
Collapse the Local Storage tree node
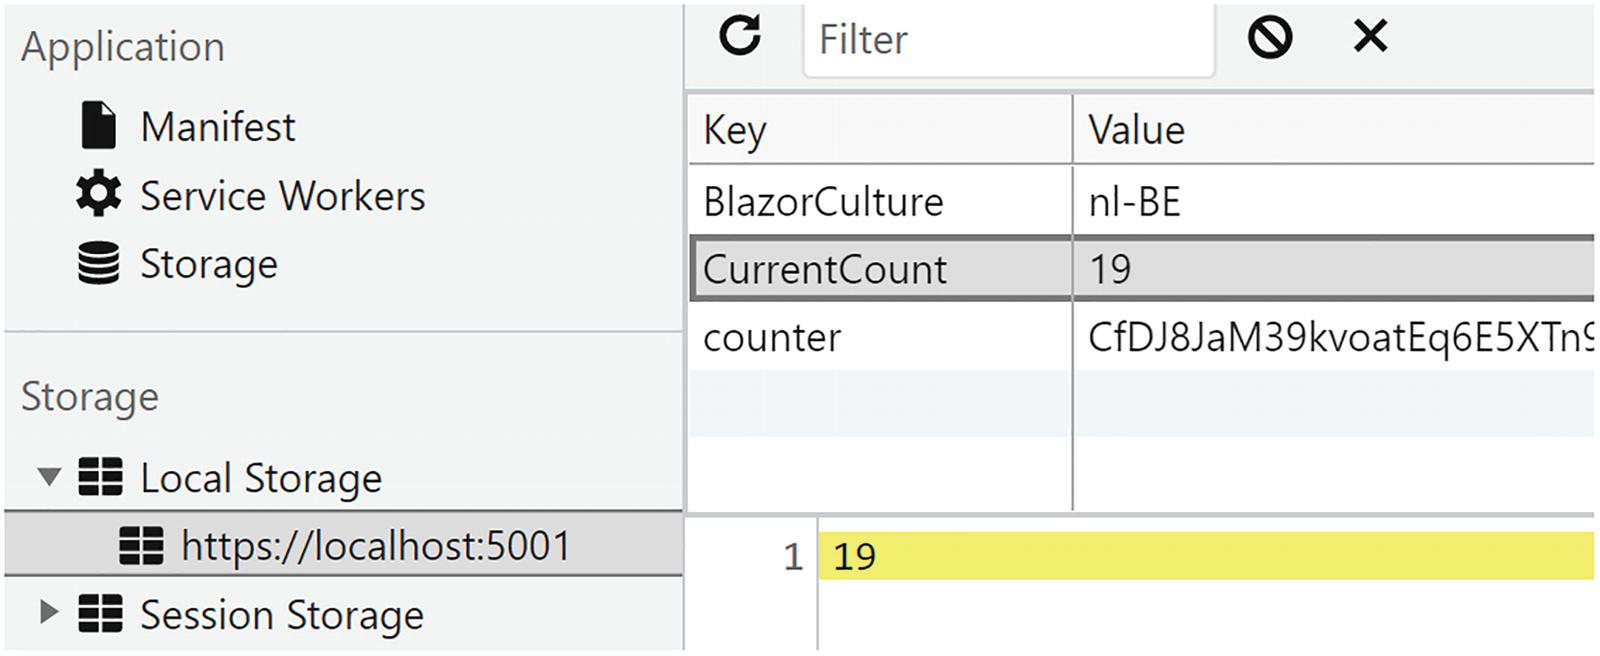pos(49,477)
